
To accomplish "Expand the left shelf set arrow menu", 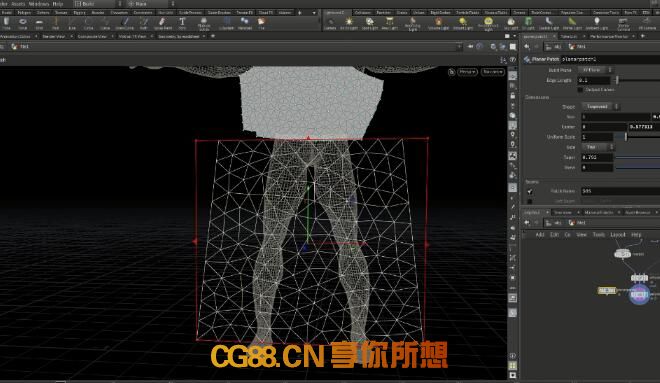I will click(x=314, y=13).
